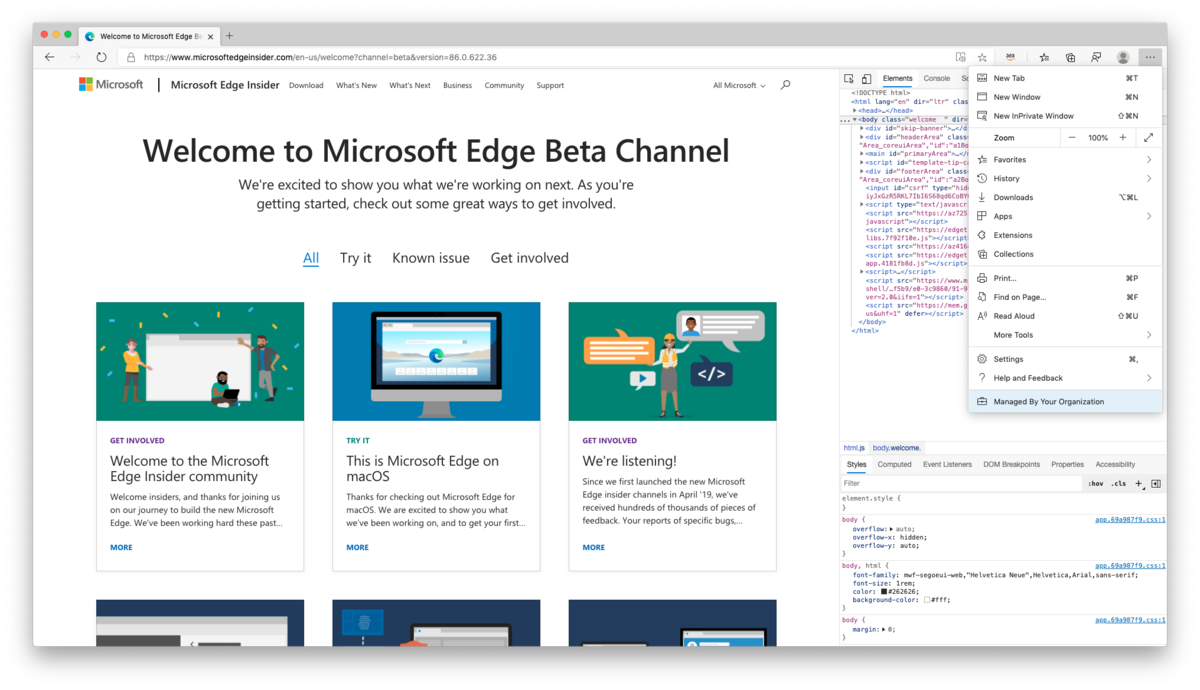Open the All Microsoft dropdown
Screen dimensions: 1200x690
[739, 85]
